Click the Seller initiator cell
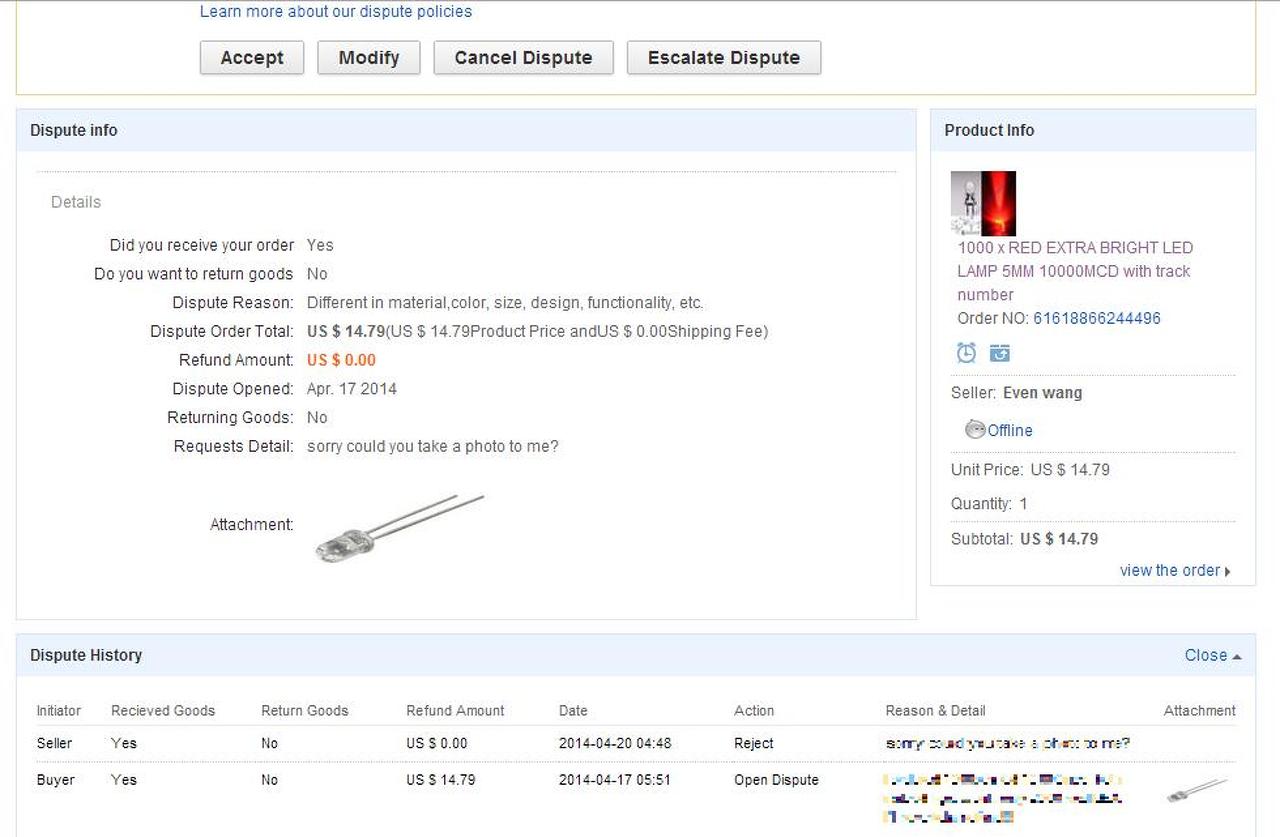This screenshot has height=837, width=1280. click(x=55, y=744)
